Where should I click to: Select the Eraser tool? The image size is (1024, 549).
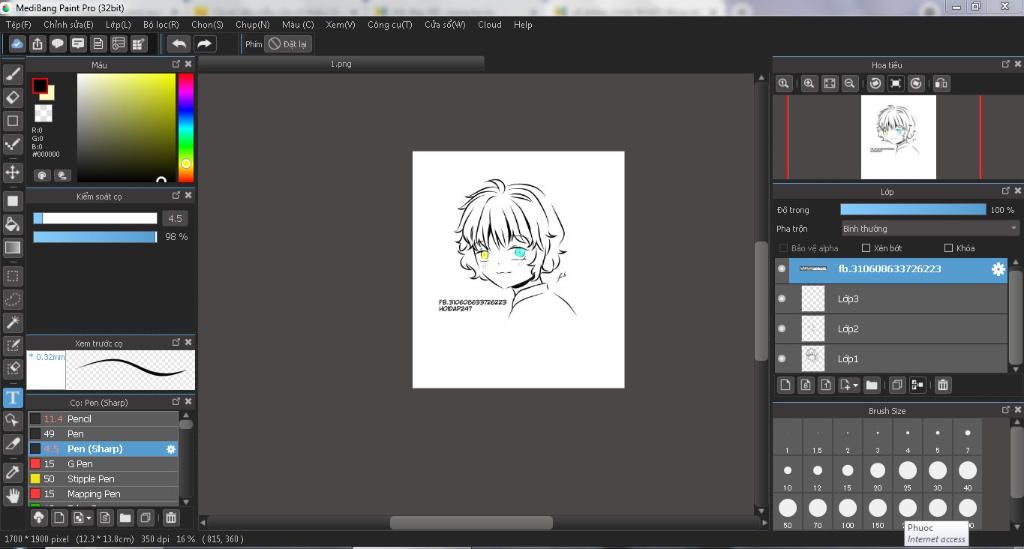coord(12,97)
